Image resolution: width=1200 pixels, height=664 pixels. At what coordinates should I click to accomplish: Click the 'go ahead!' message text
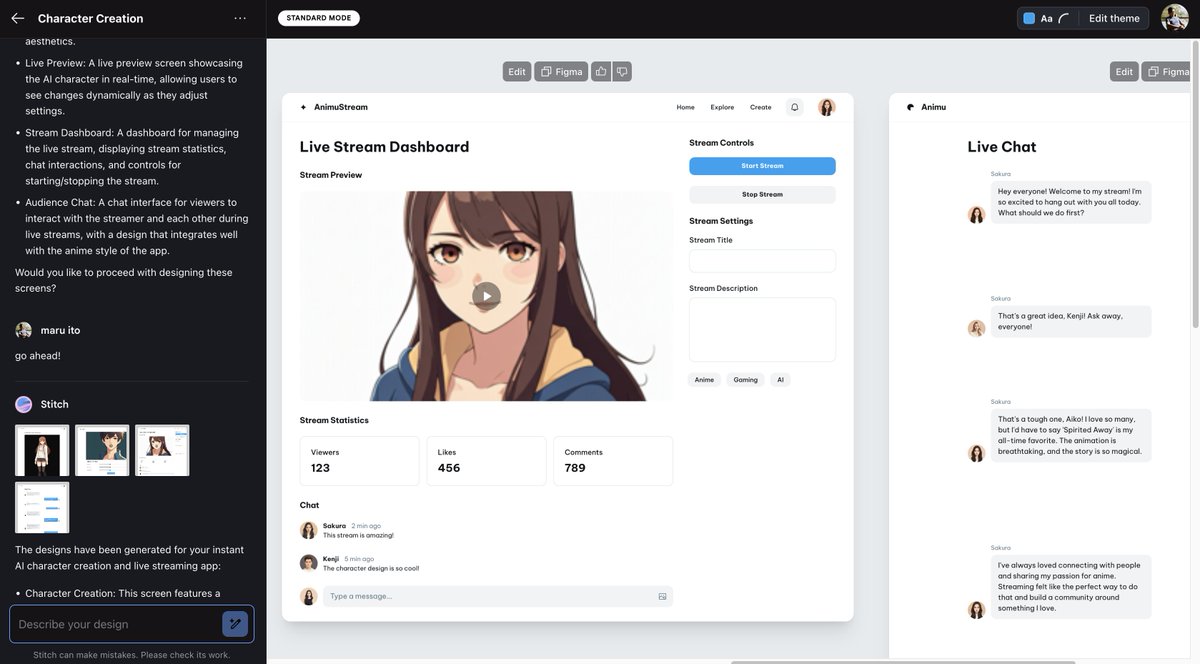tap(38, 355)
